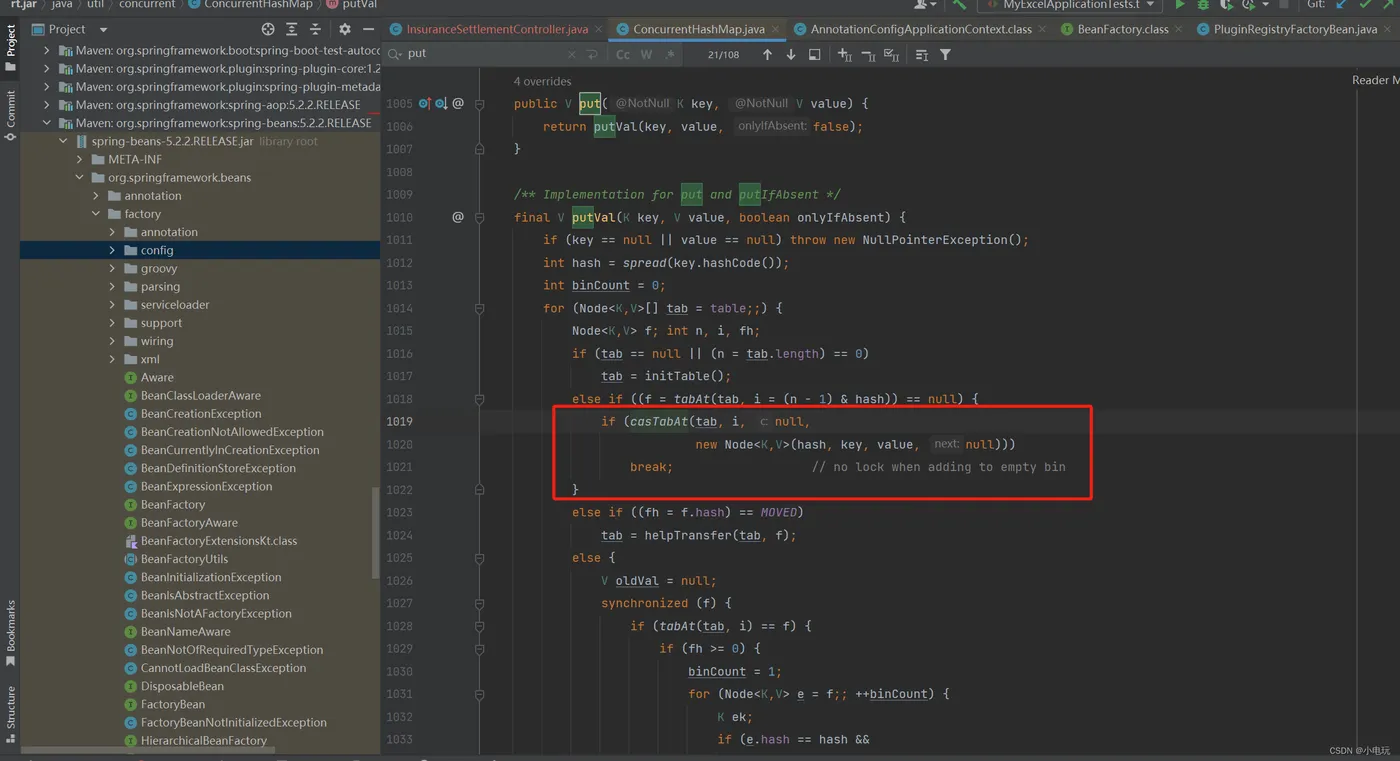Run MyExcelApplicationTests with green play button
The image size is (1400, 761).
coord(1179,5)
